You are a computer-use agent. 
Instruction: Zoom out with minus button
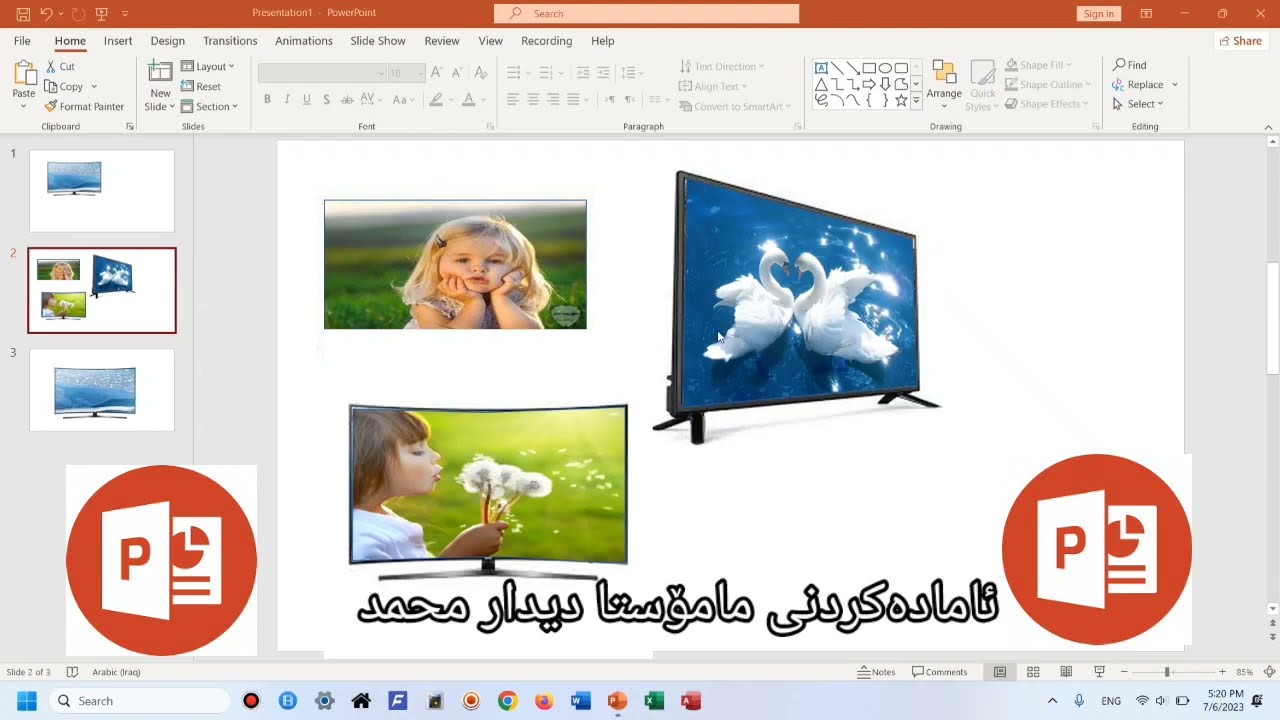point(1124,672)
